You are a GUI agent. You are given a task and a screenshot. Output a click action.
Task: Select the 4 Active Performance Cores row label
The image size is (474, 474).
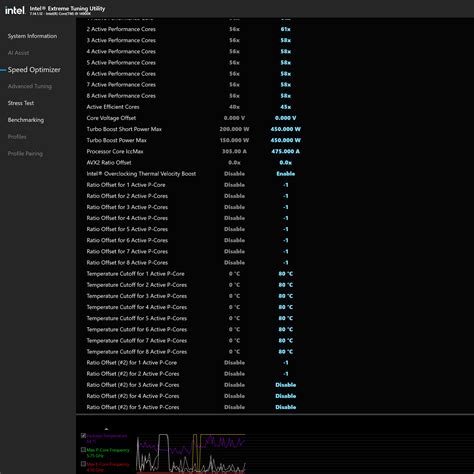coord(121,51)
